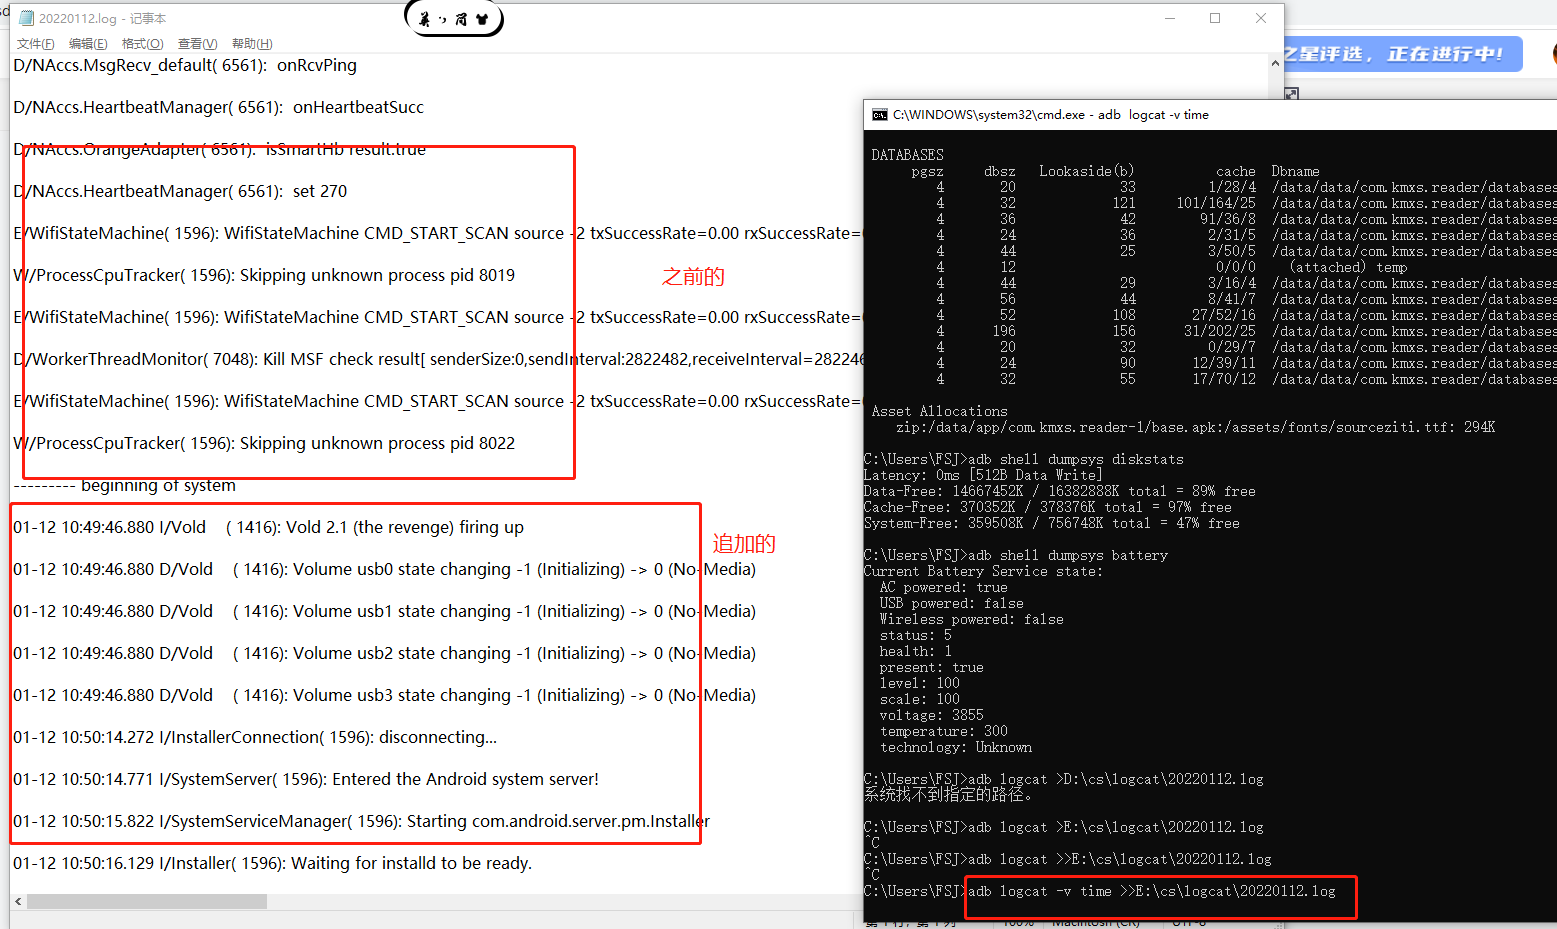Click the 'Volume usb3 state changing' line

384,695
